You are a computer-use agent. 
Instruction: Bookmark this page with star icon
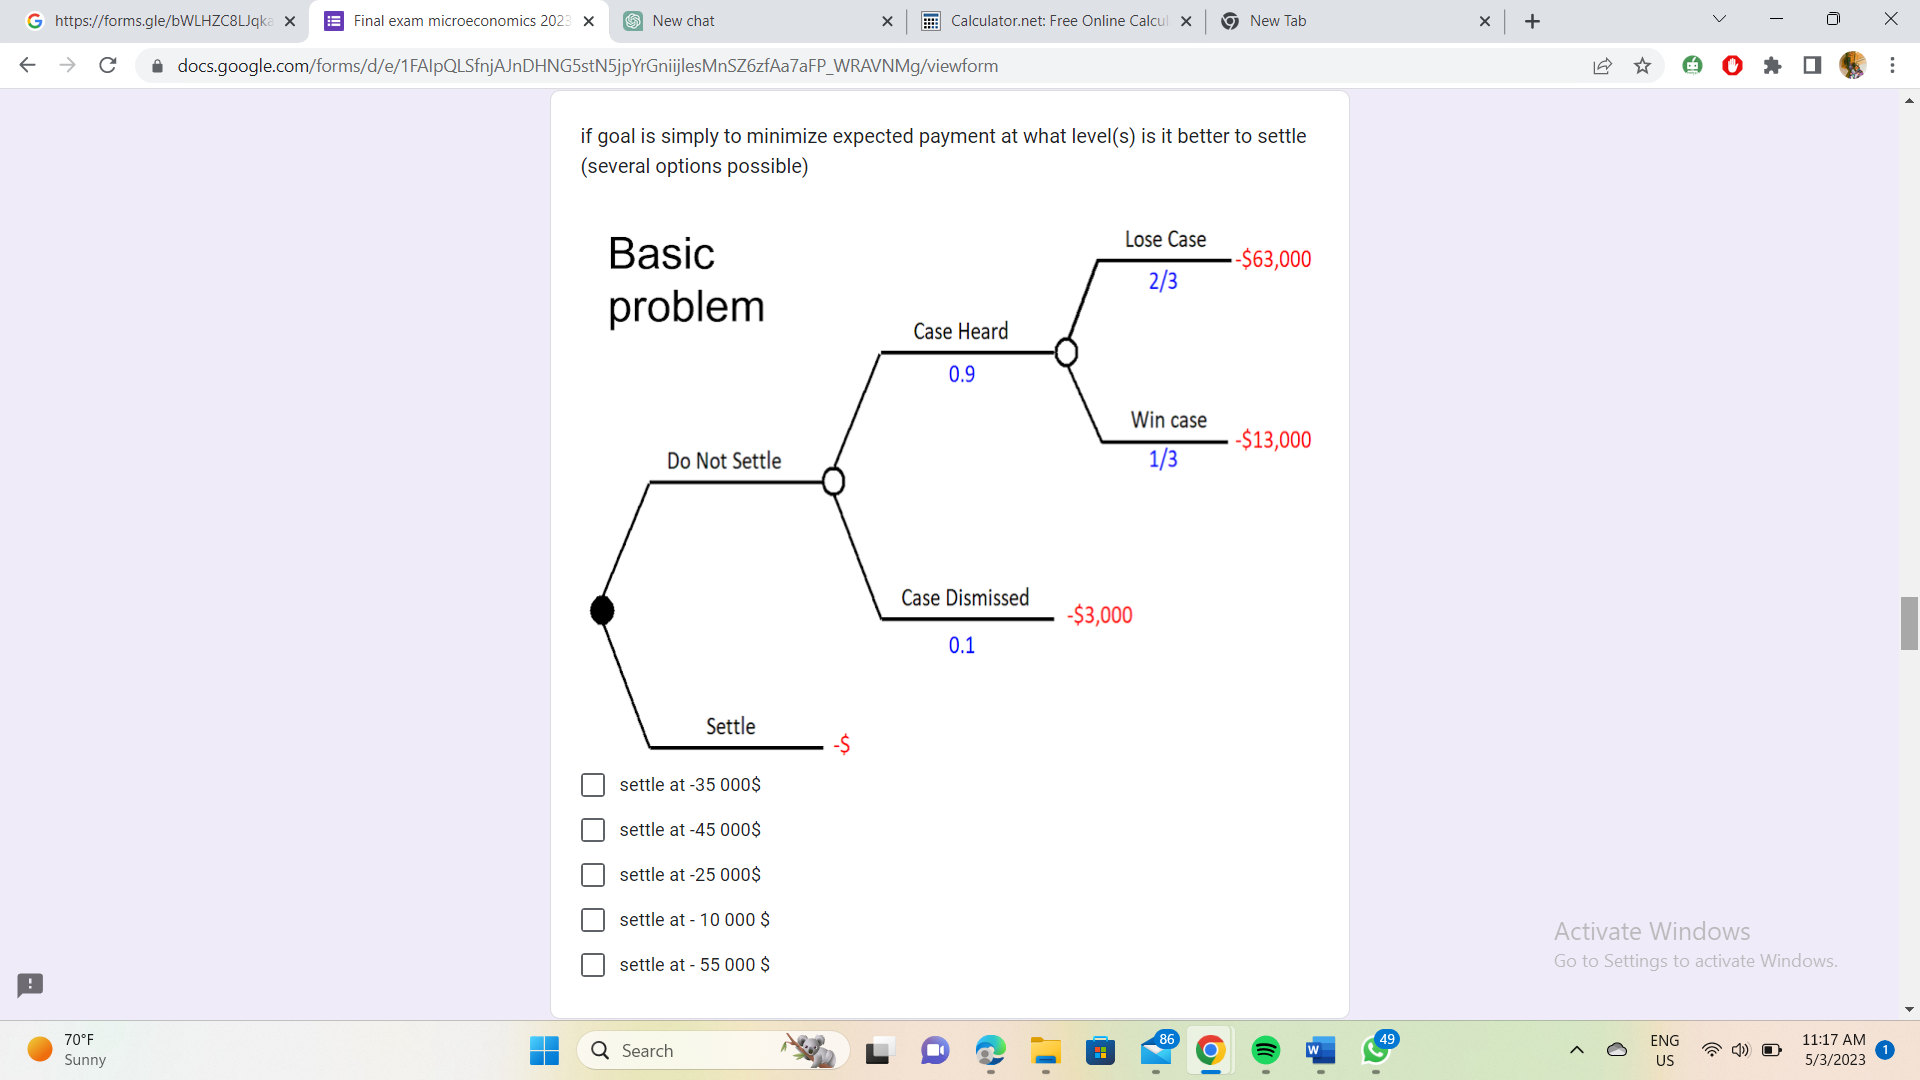coord(1642,66)
